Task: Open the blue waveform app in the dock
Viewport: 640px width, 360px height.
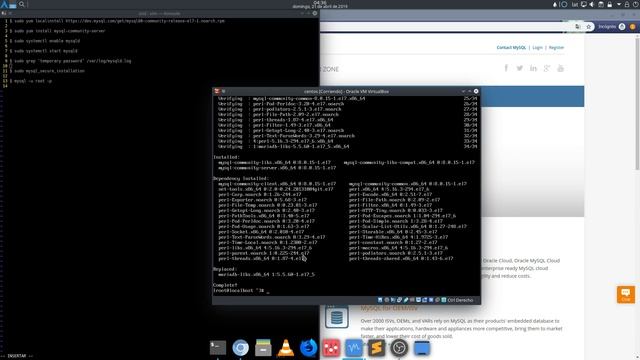Action: coord(353,348)
